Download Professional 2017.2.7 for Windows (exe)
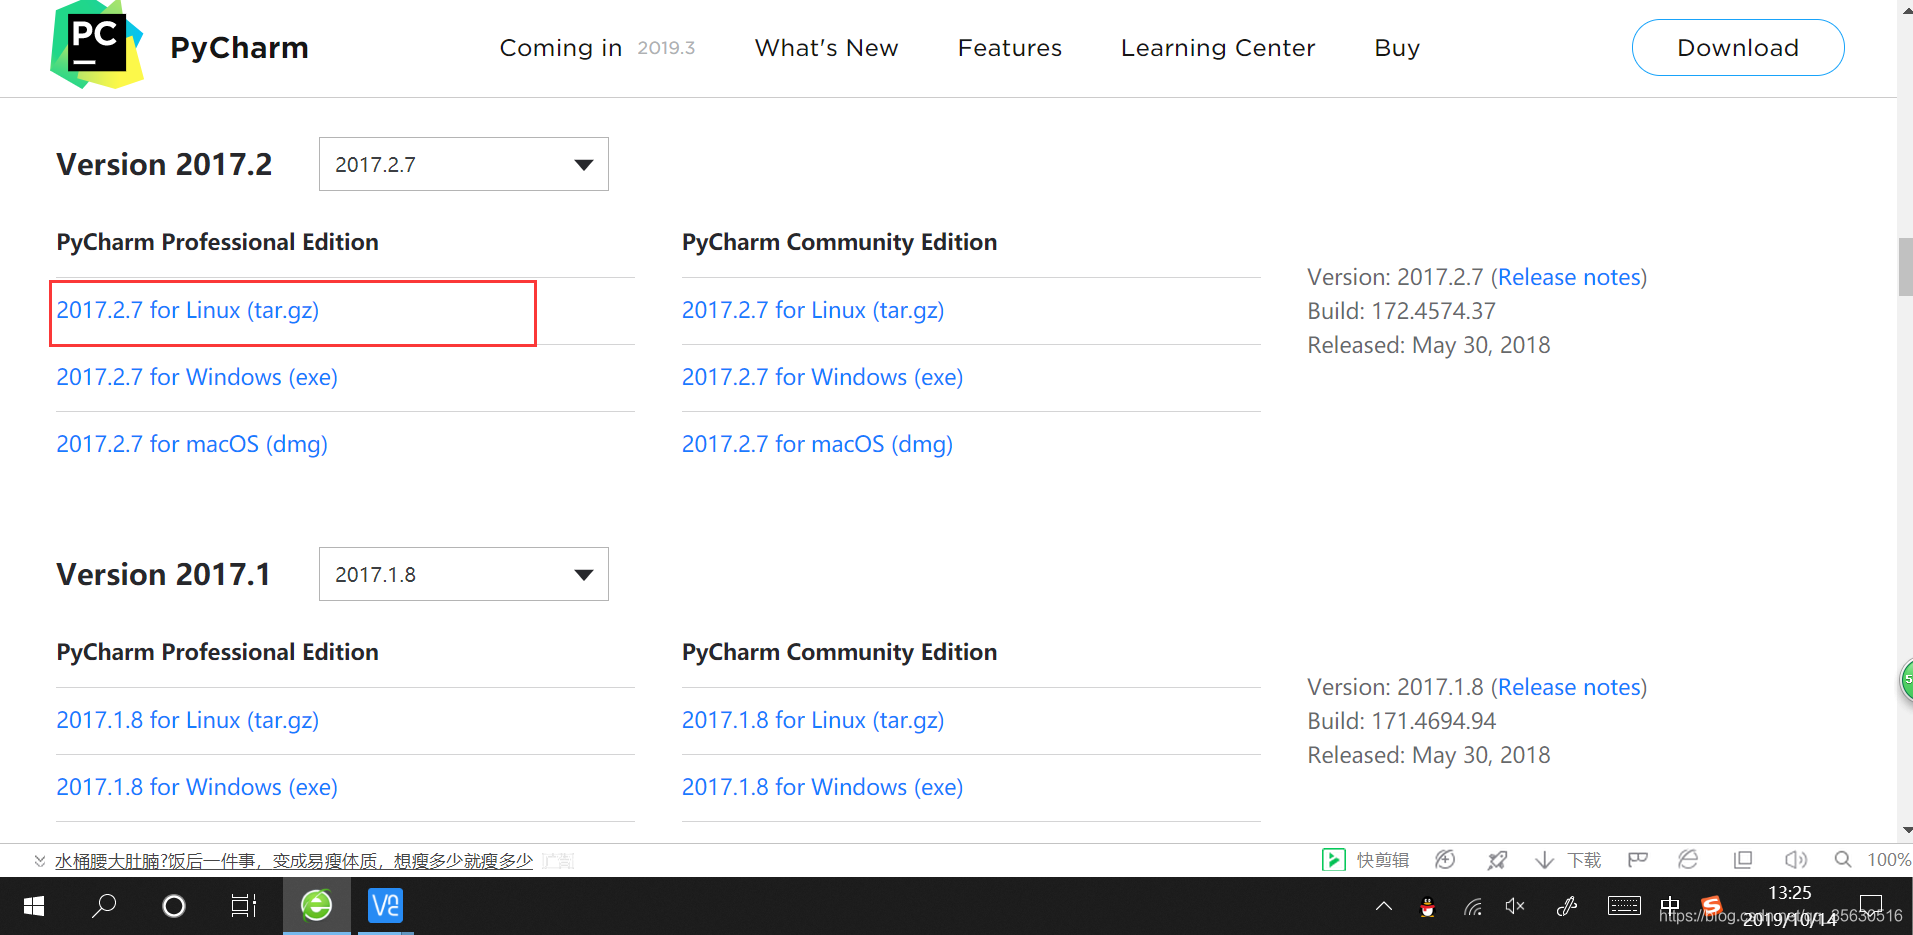 click(197, 378)
